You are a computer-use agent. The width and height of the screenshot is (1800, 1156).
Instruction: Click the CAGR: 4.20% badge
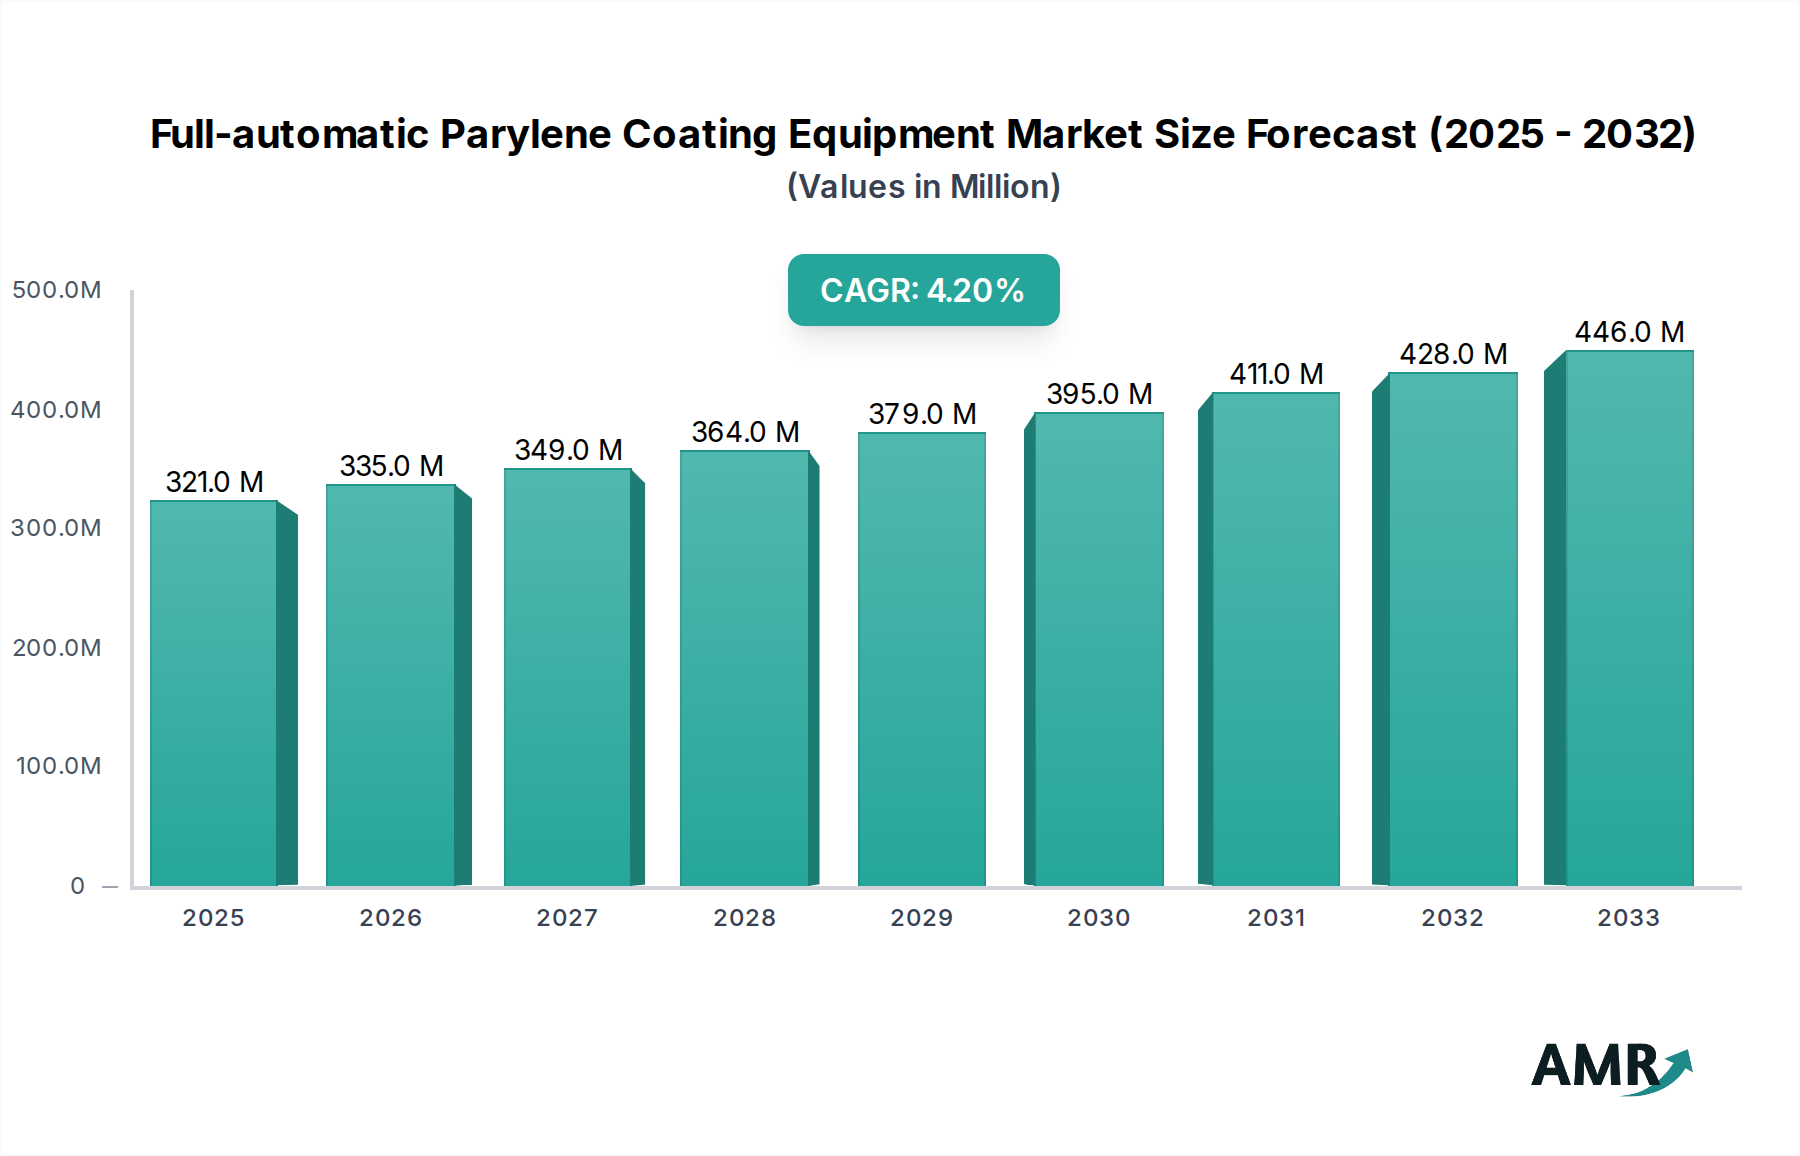pos(923,290)
